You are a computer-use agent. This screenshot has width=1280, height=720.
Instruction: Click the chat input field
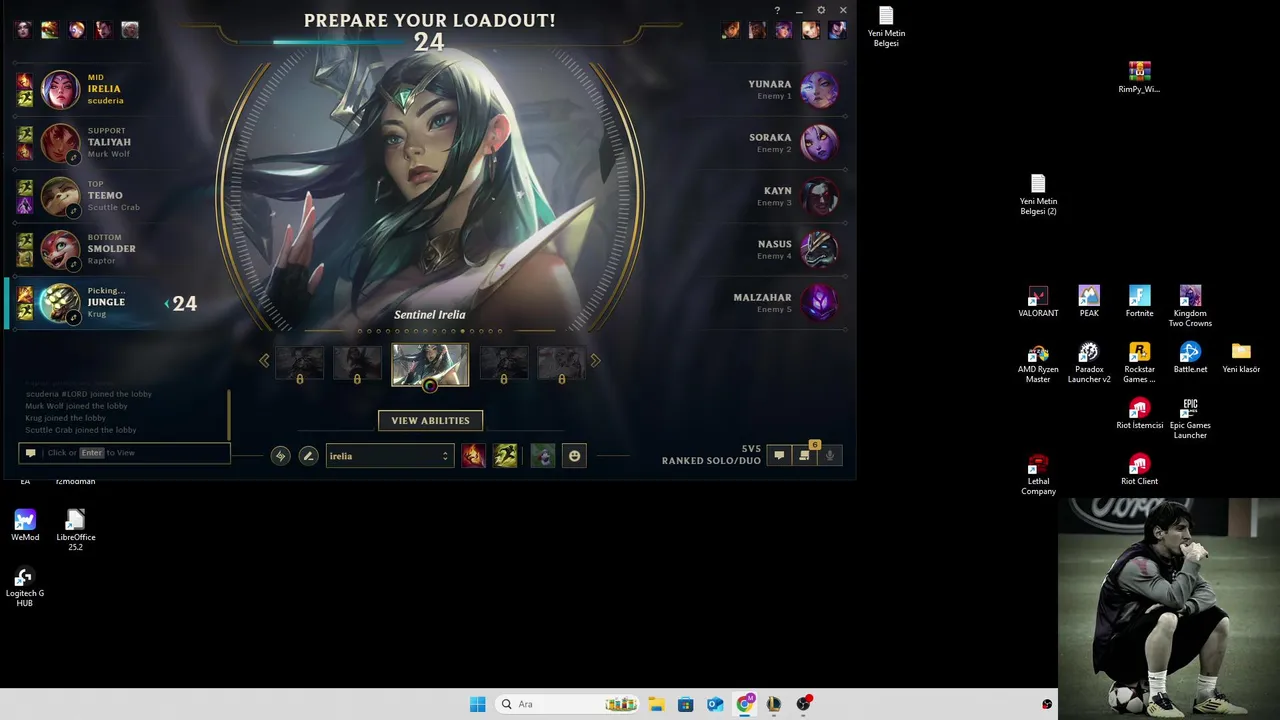124,453
